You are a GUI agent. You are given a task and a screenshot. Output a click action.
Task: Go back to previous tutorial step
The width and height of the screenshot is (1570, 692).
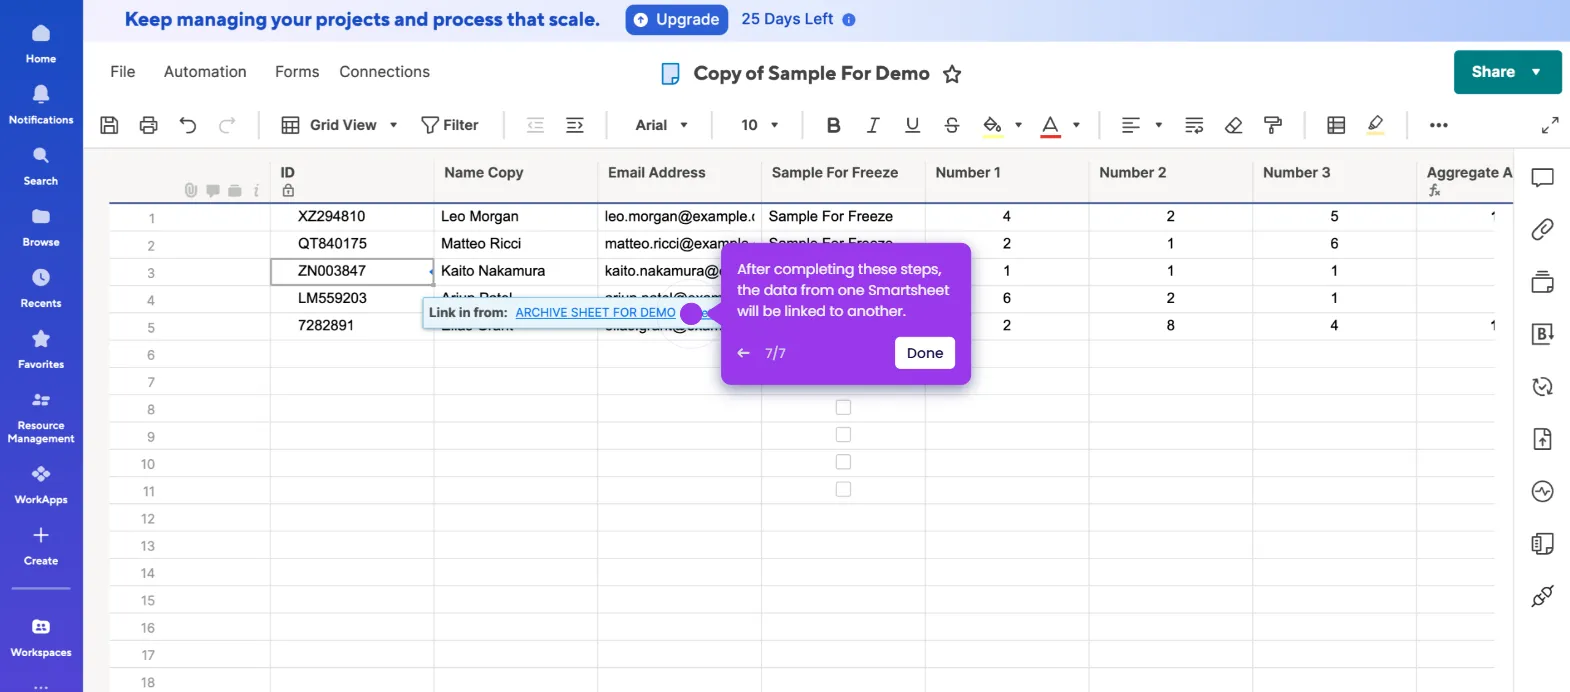point(743,353)
